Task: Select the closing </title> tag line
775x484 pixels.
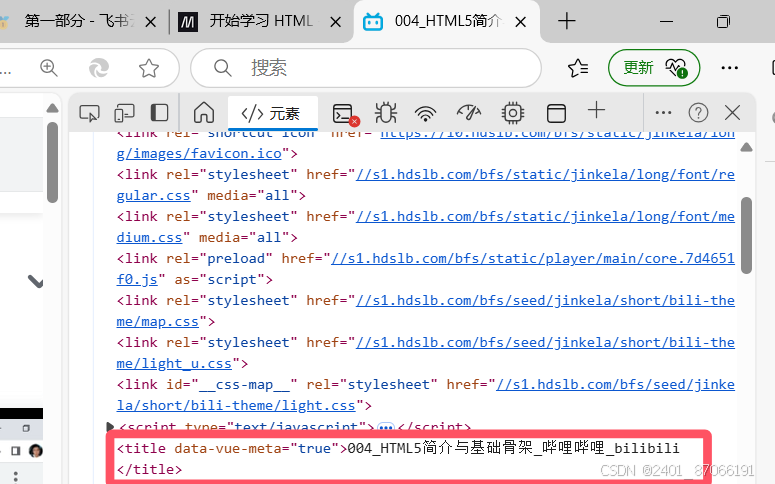Action: [x=149, y=469]
